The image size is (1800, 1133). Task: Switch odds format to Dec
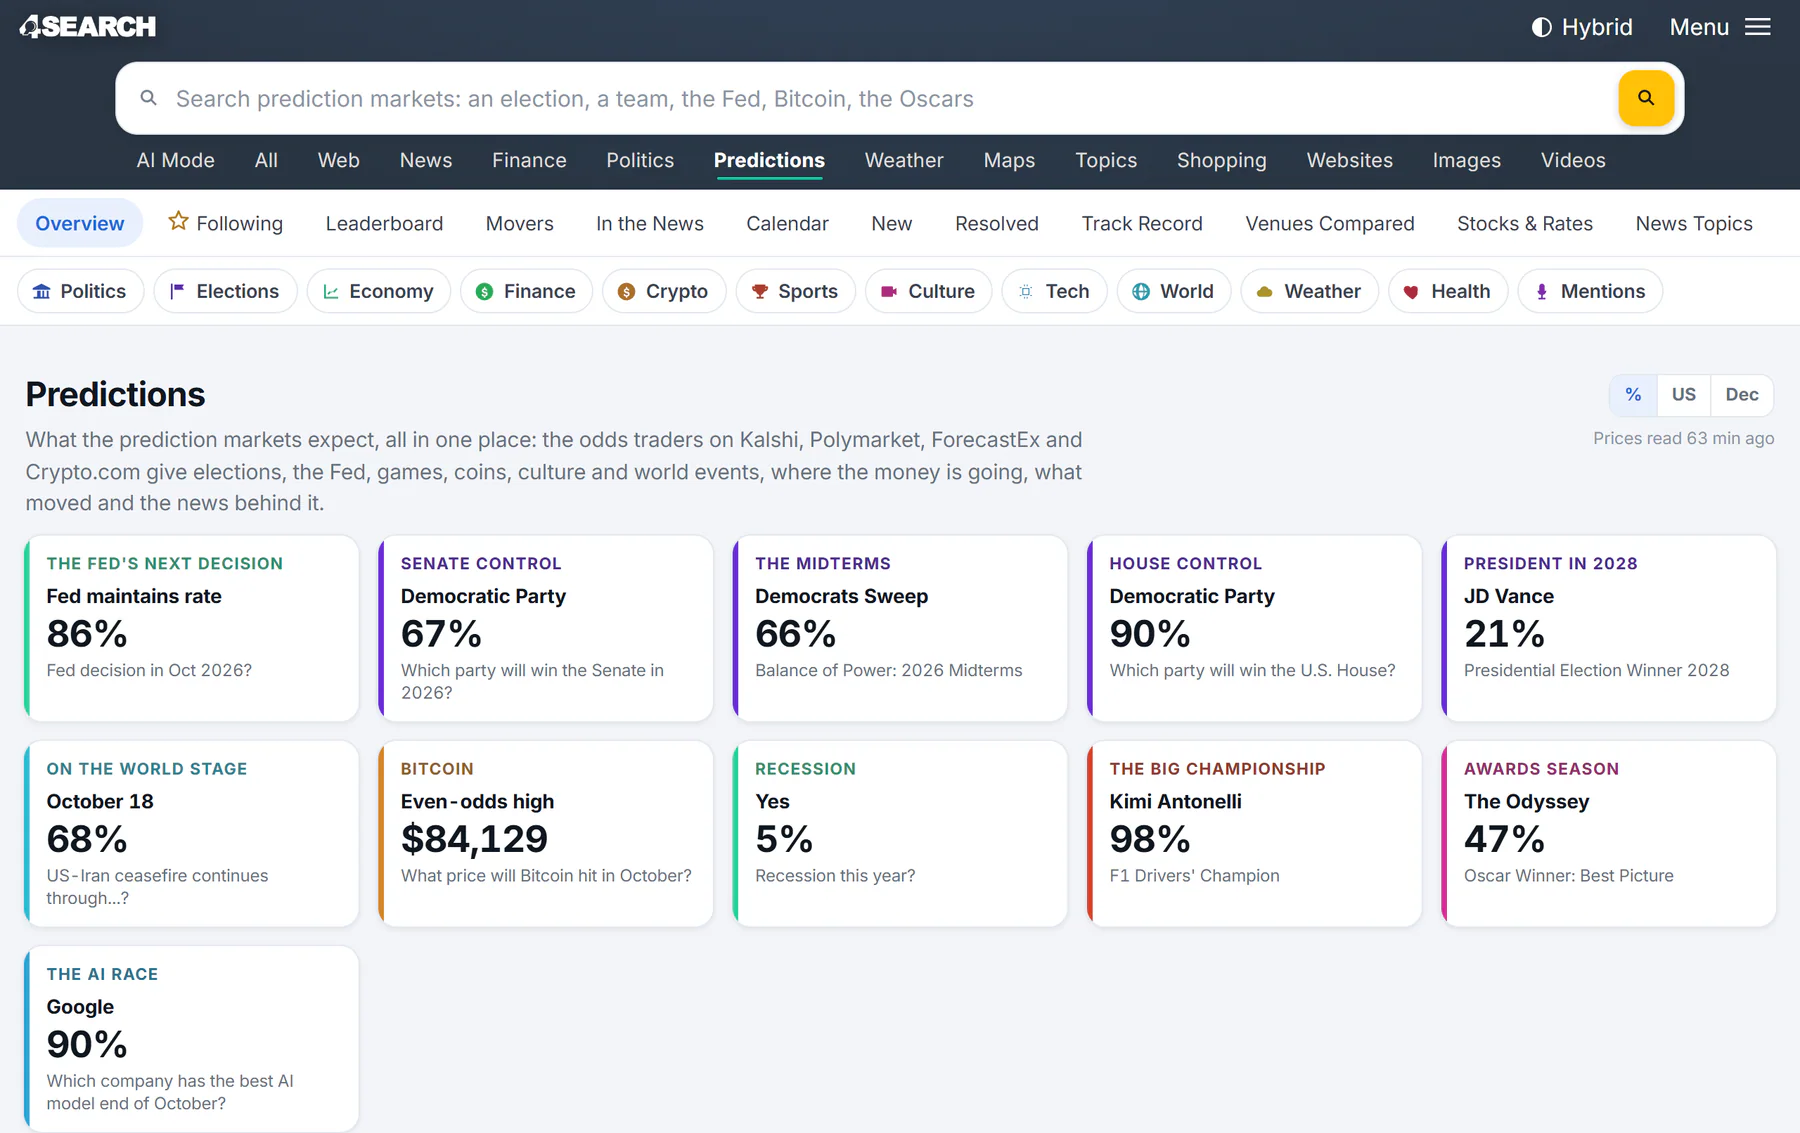(x=1742, y=395)
